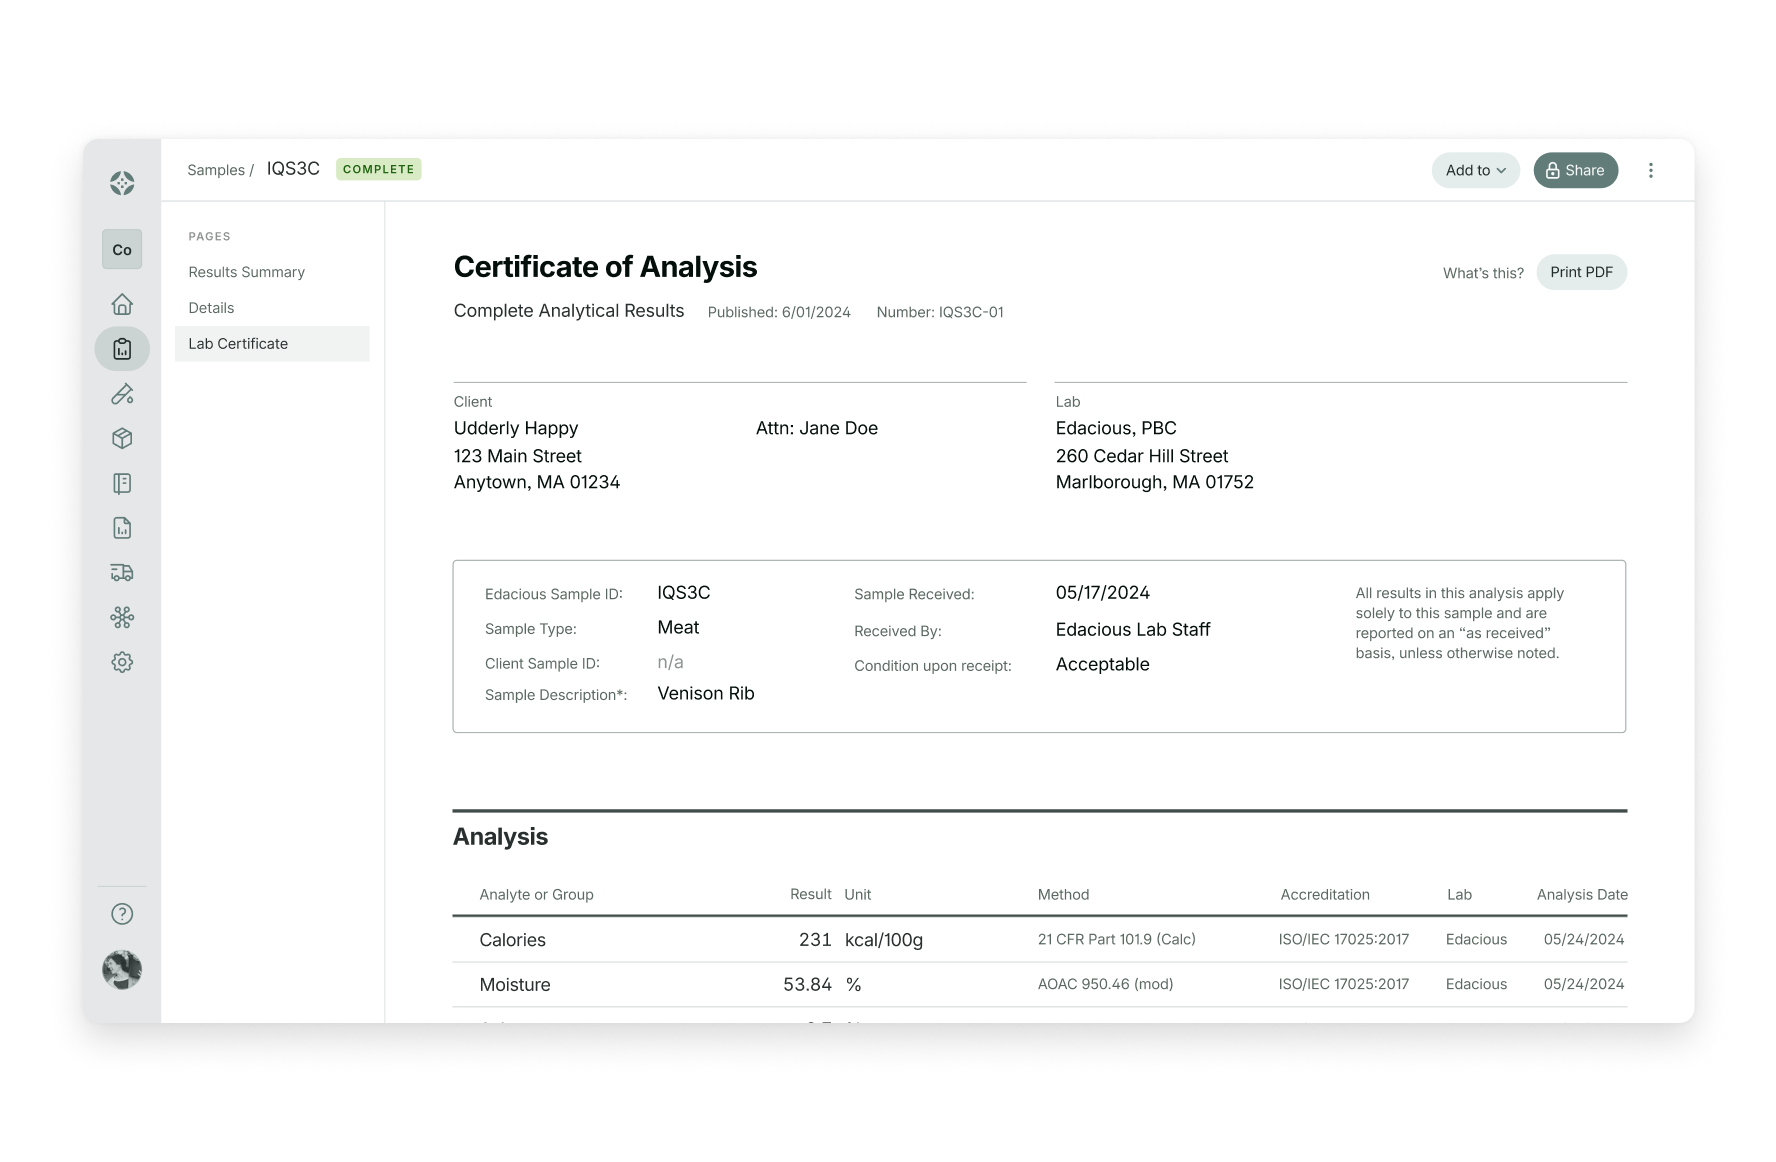Click Moisture result value 53.84

(807, 985)
